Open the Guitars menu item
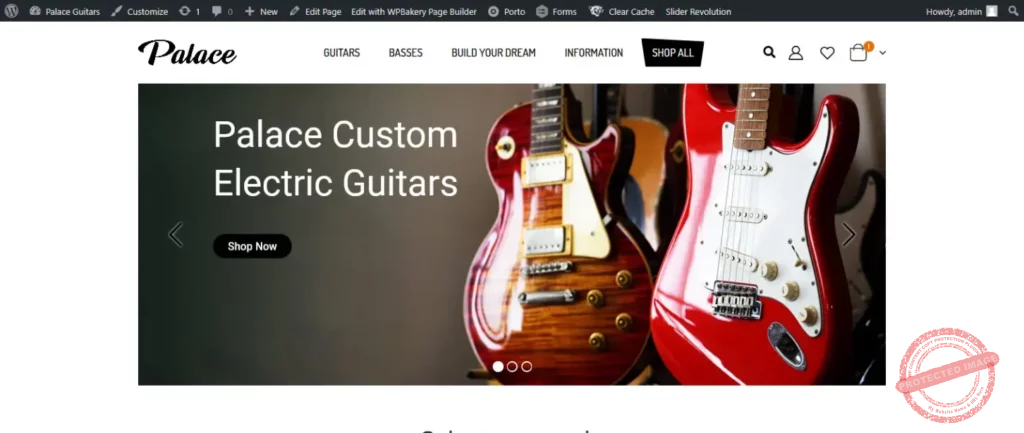The image size is (1024, 433). 342,53
